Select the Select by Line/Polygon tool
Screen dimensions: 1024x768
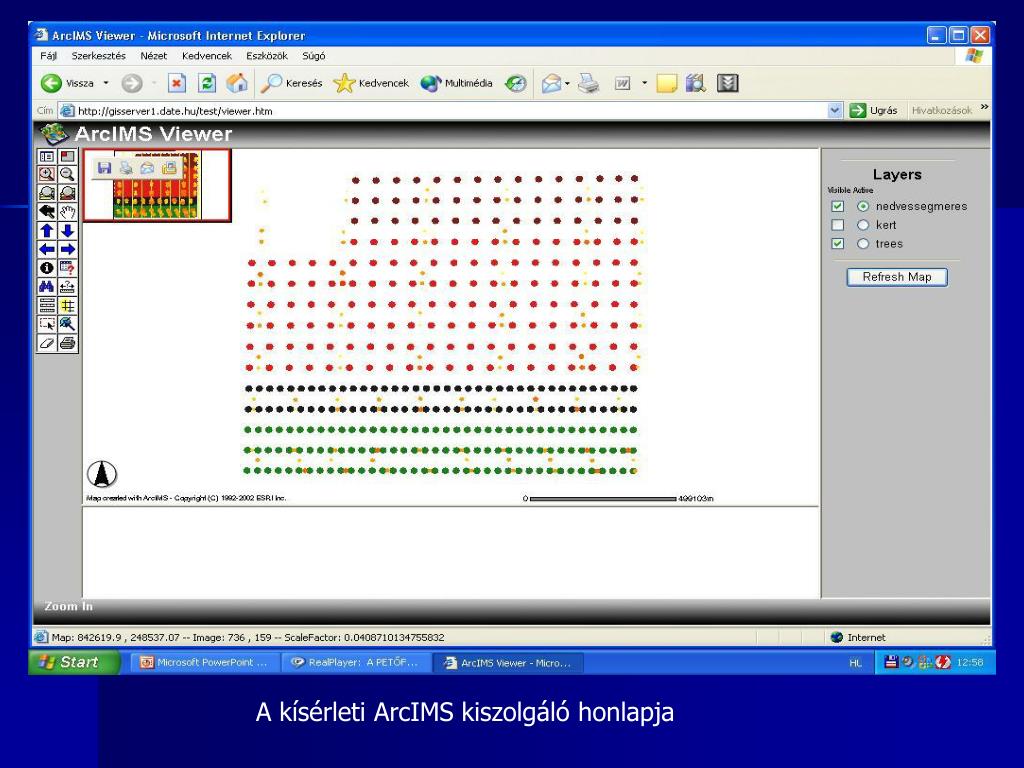click(67, 324)
